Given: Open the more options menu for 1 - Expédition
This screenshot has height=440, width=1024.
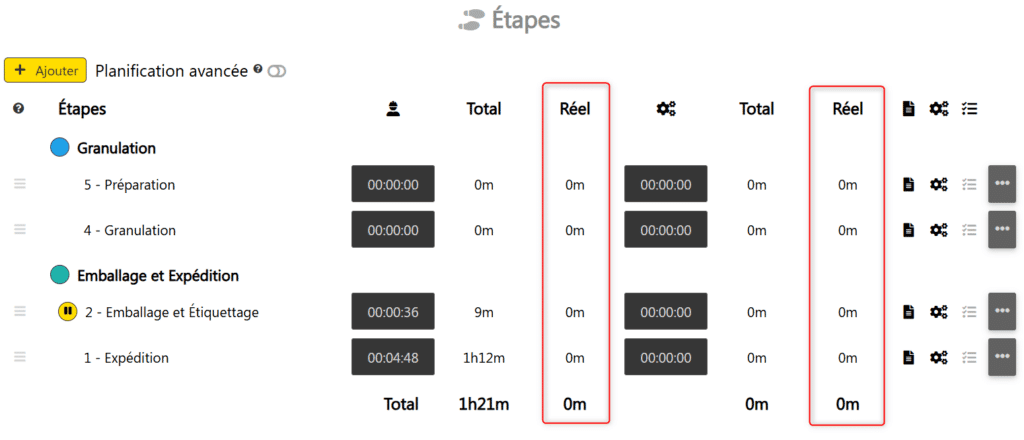Looking at the screenshot, I should (1002, 357).
